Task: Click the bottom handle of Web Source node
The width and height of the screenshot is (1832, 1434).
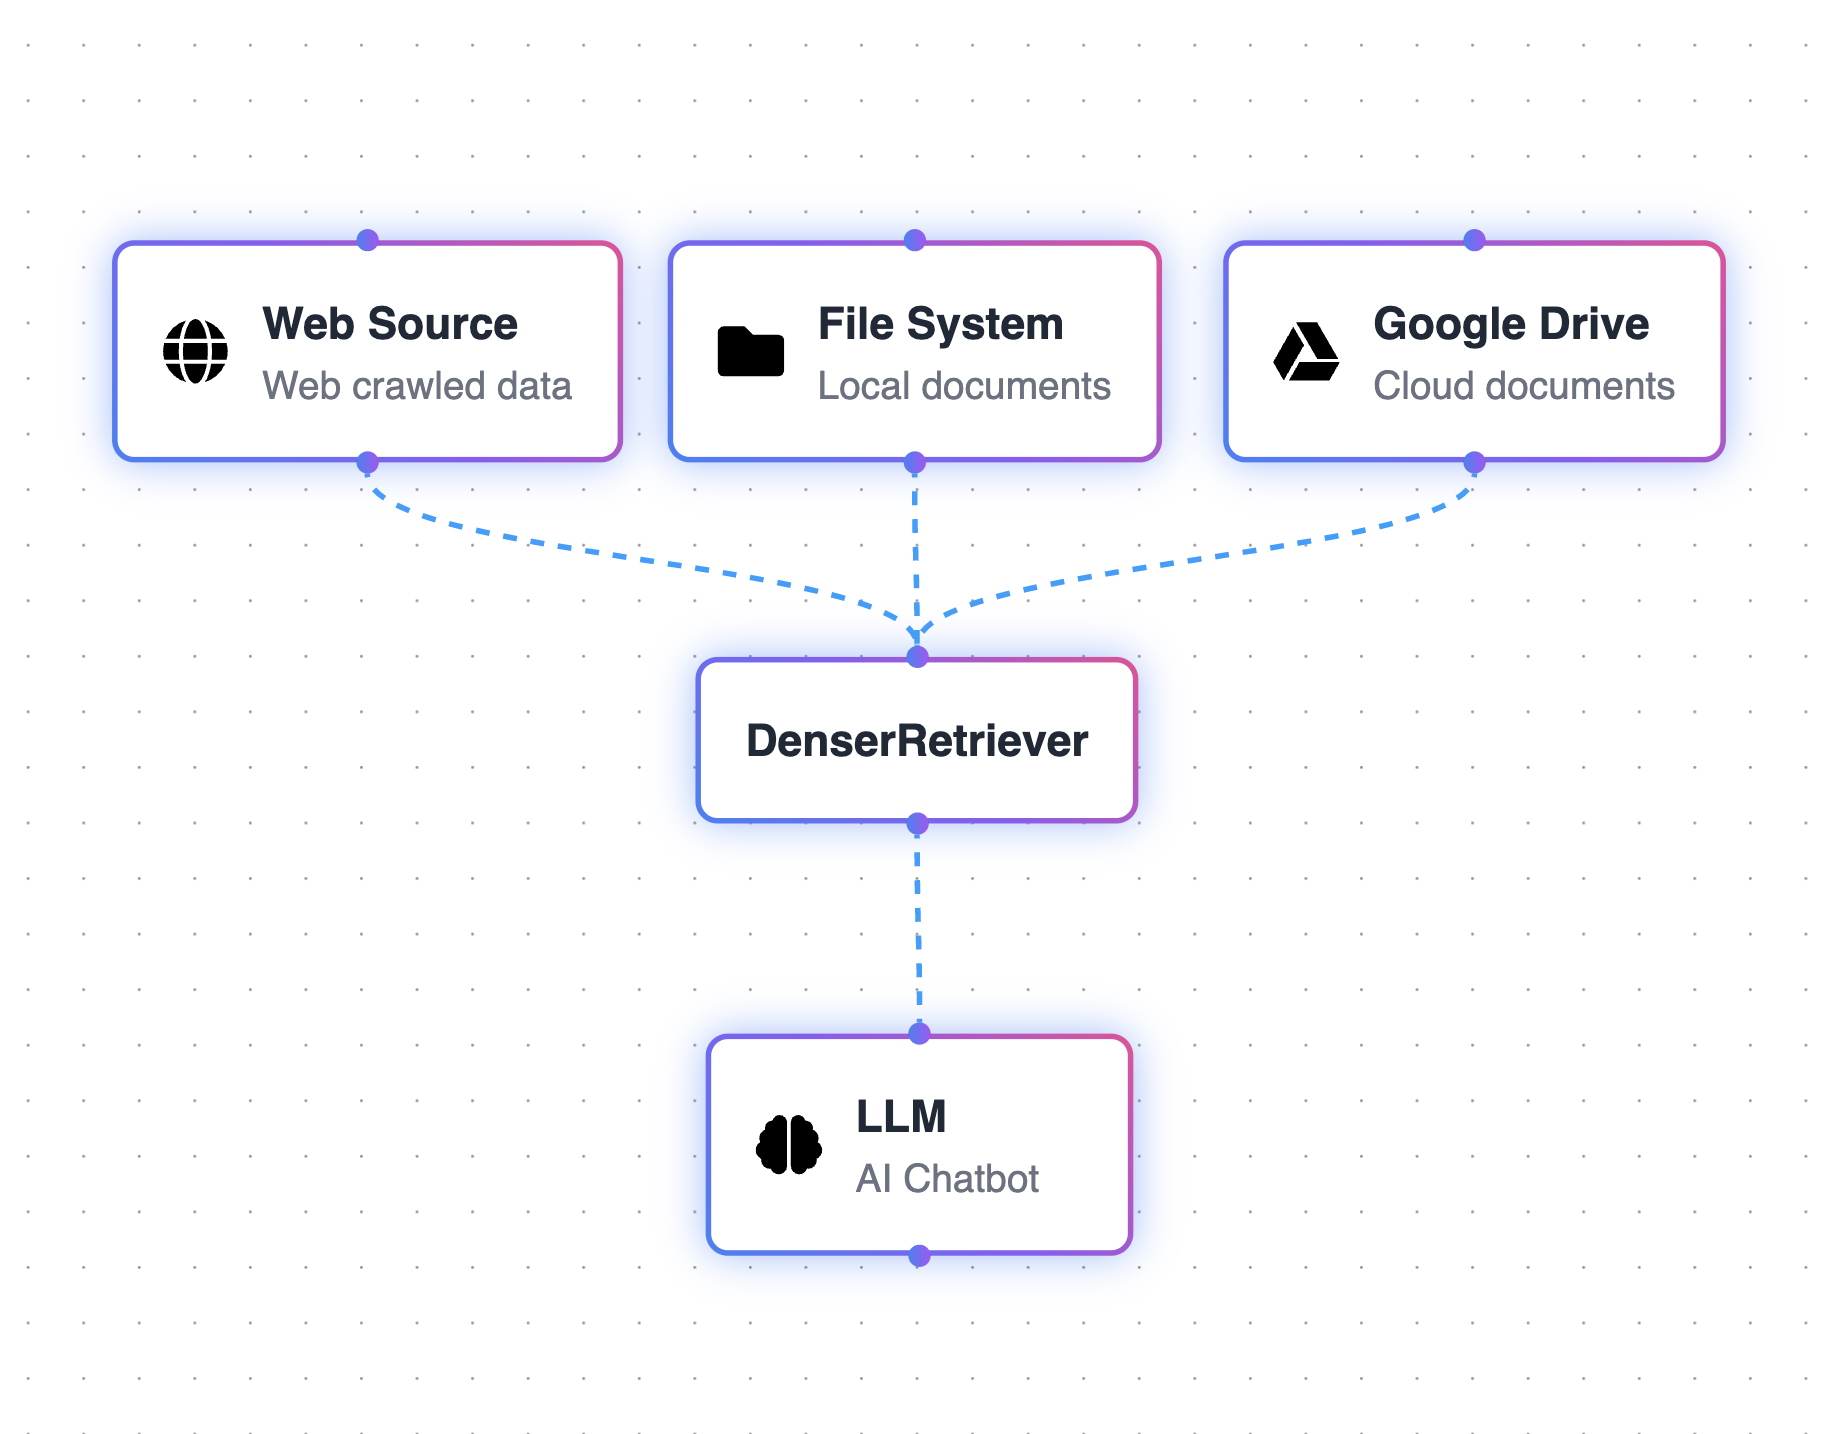Action: pos(368,462)
